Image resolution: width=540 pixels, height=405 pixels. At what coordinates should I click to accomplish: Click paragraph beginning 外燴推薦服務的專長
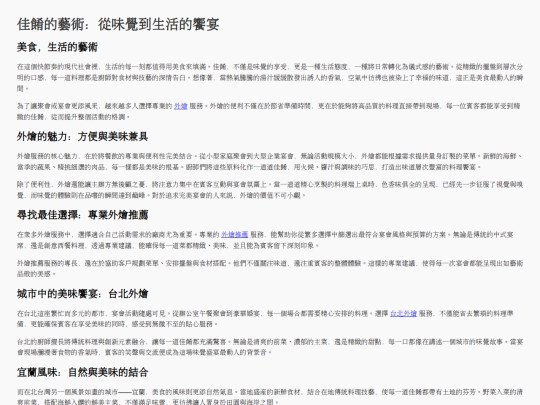(x=270, y=268)
